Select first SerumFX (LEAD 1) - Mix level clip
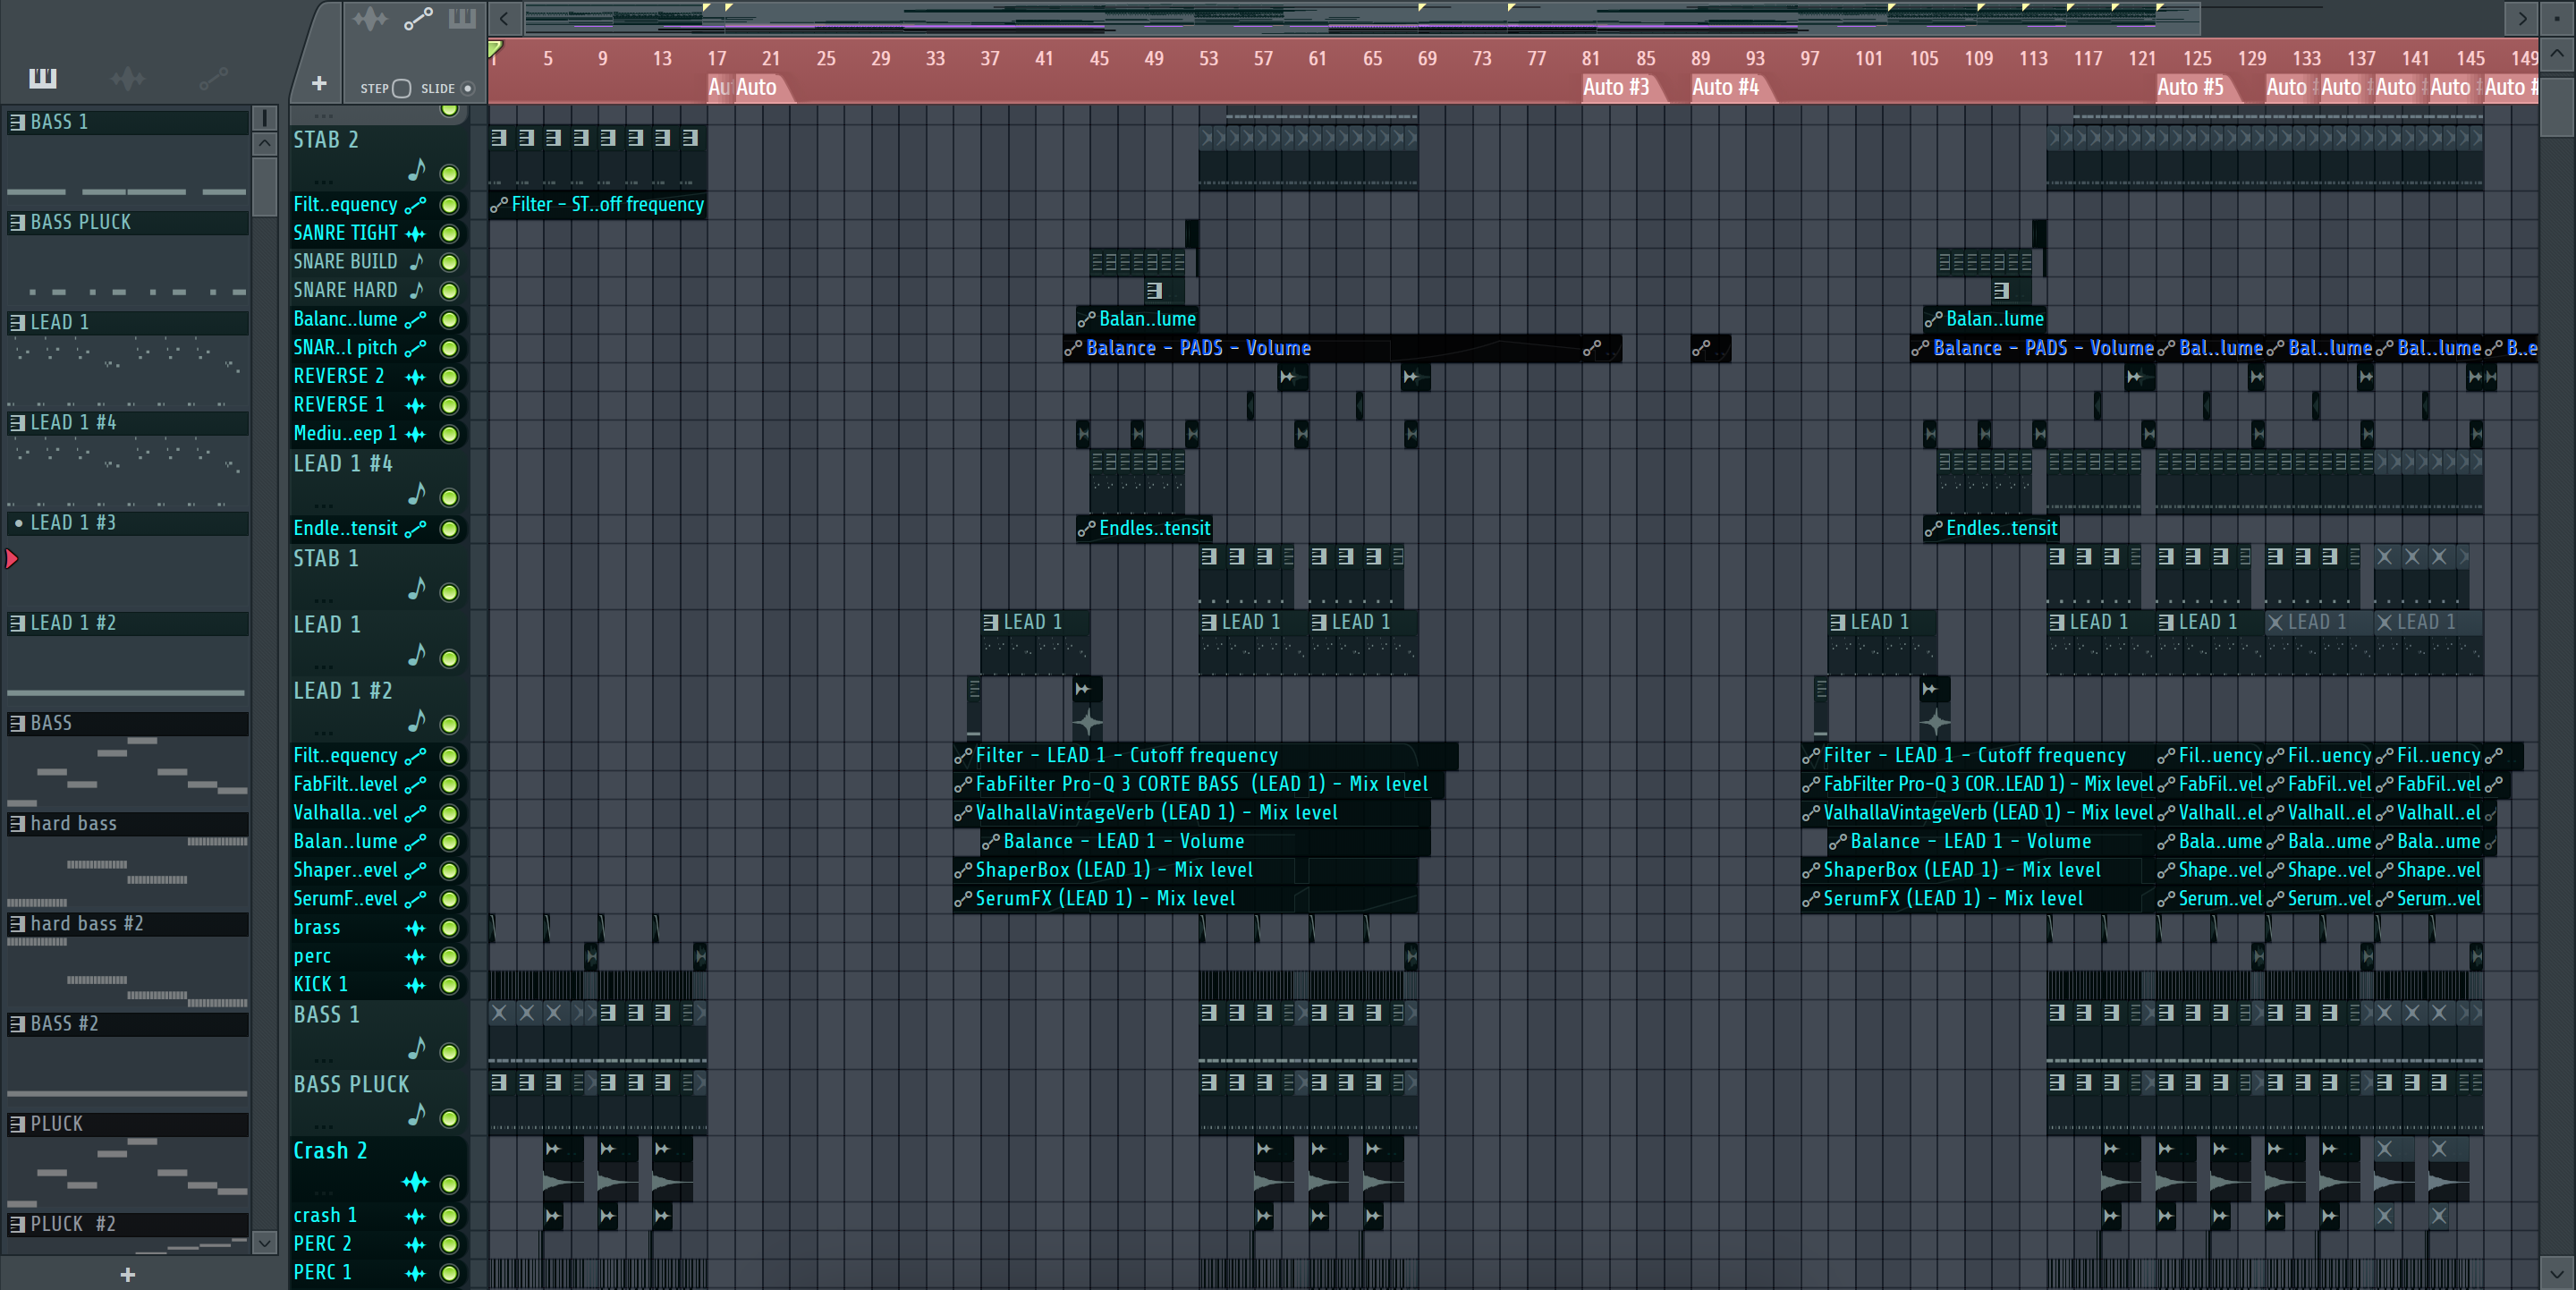Screen dimensions: 2576x1290 click(1185, 899)
